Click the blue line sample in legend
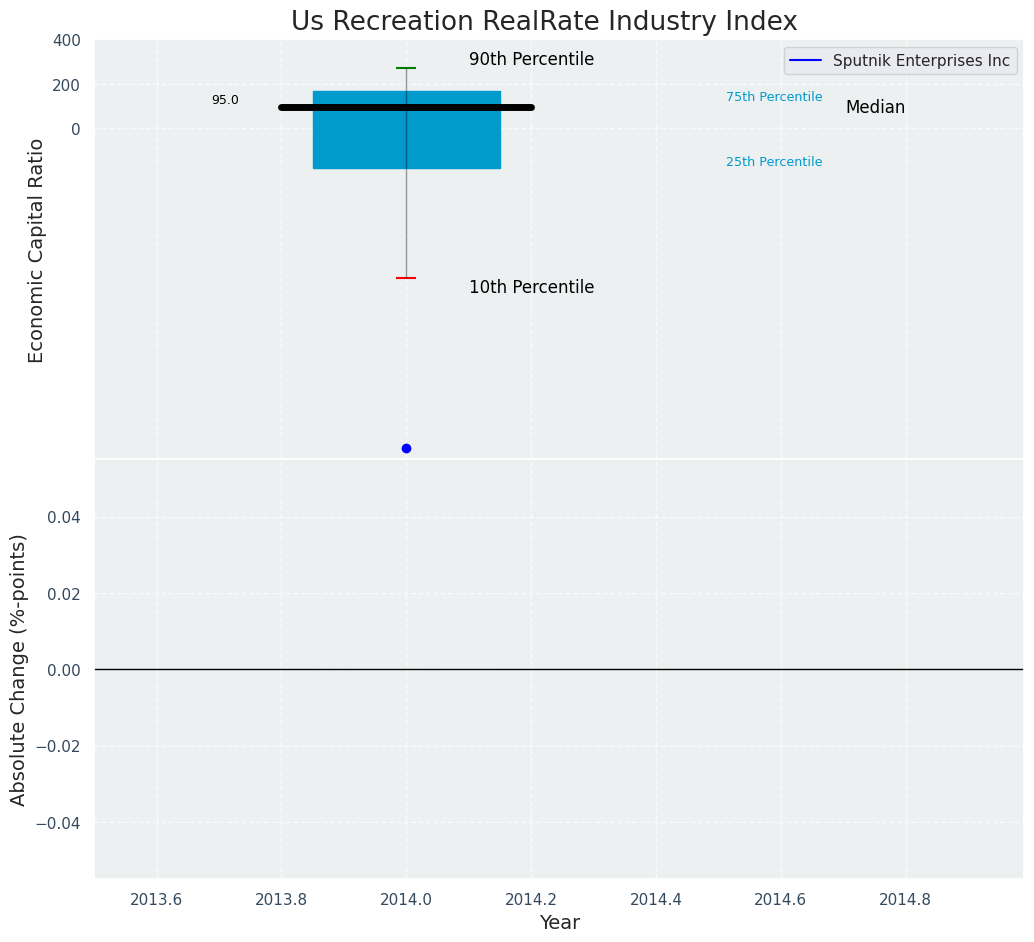The width and height of the screenshot is (1034, 942). pos(805,61)
